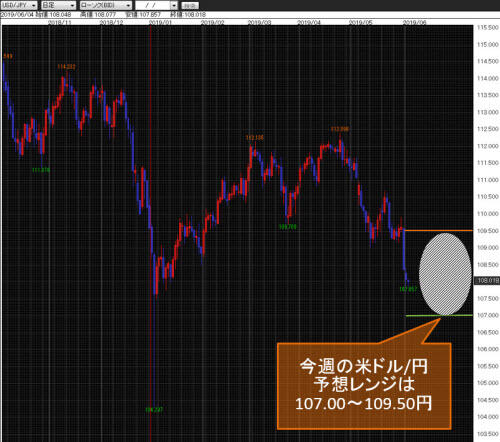Click the 115.500 price axis label
The image size is (500, 442).
click(488, 28)
